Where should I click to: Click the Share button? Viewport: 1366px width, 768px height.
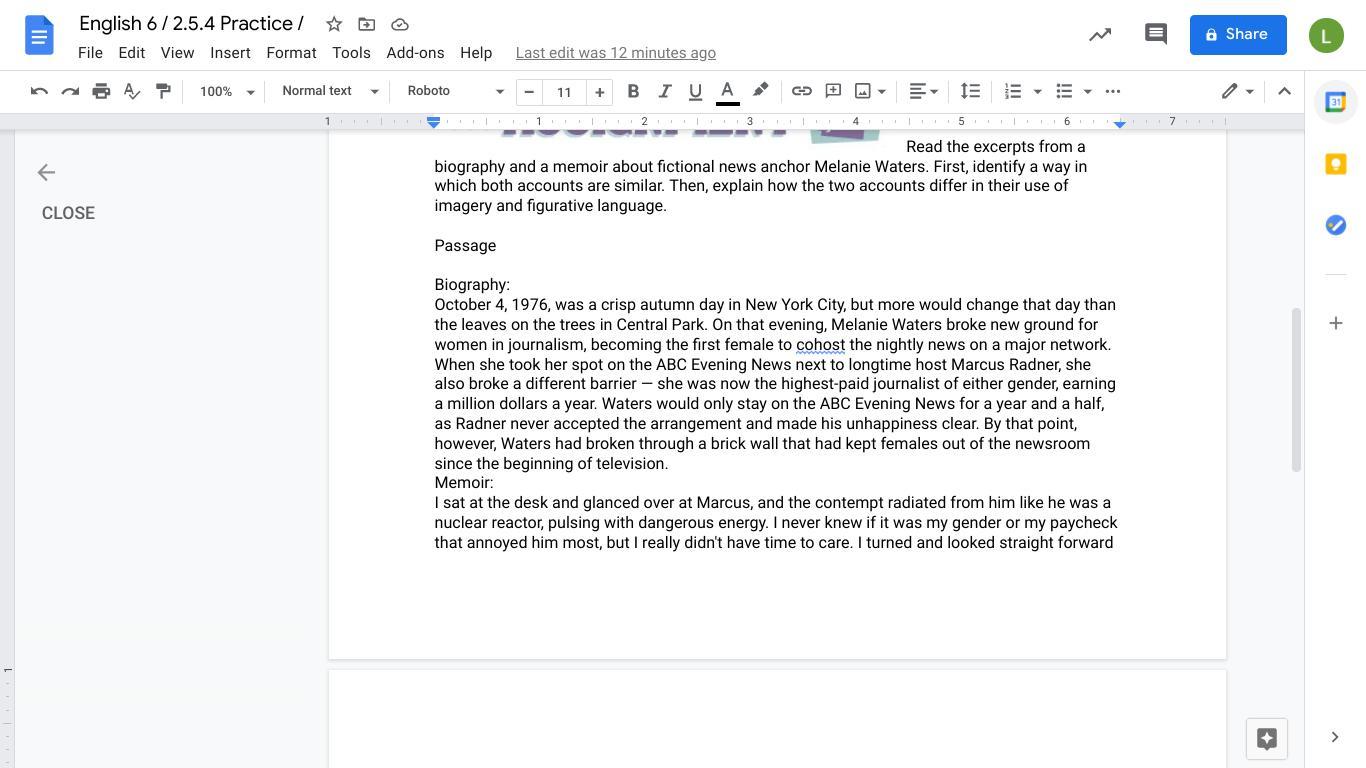(x=1238, y=35)
